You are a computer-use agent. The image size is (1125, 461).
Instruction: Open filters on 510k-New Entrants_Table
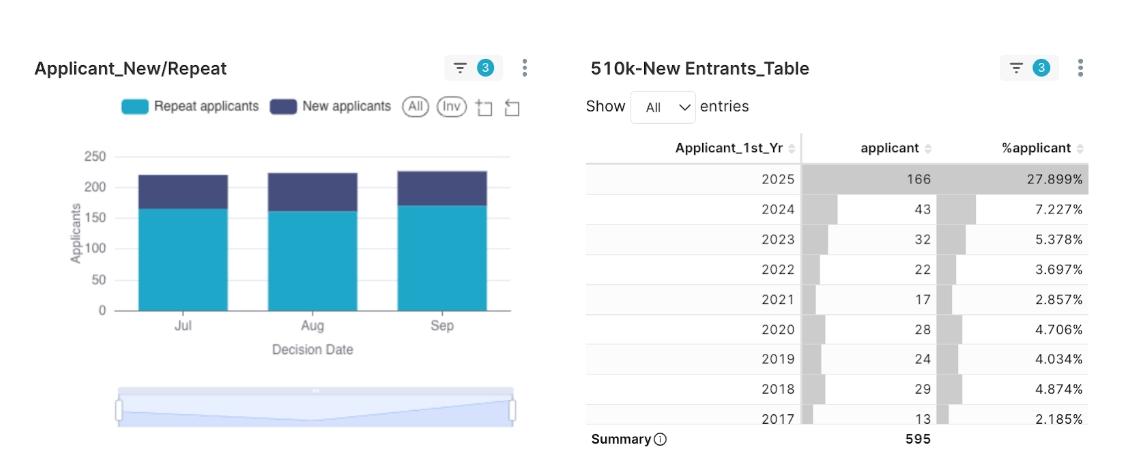[x=1016, y=68]
